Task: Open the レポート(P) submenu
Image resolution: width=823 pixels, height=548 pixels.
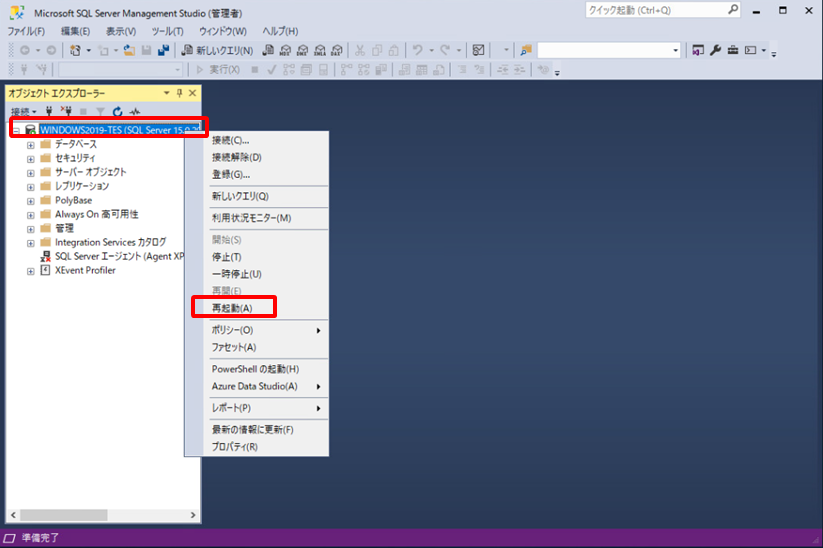Action: 266,408
